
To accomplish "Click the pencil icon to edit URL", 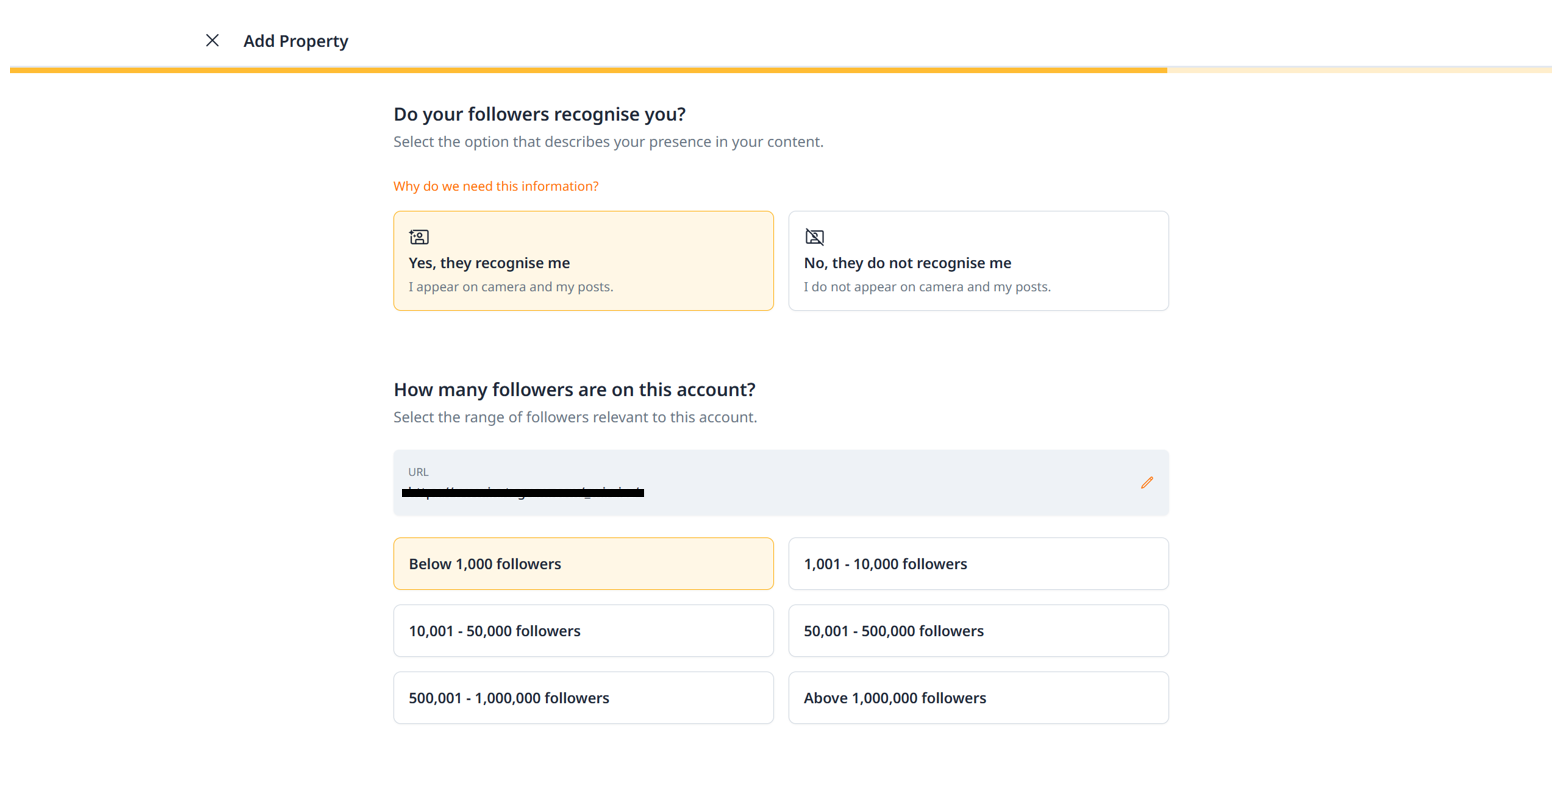I will point(1147,483).
